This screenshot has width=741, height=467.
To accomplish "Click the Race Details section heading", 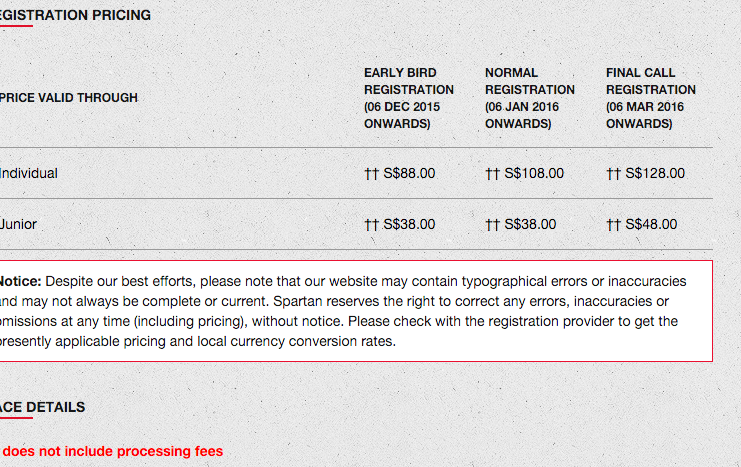I will [x=42, y=408].
